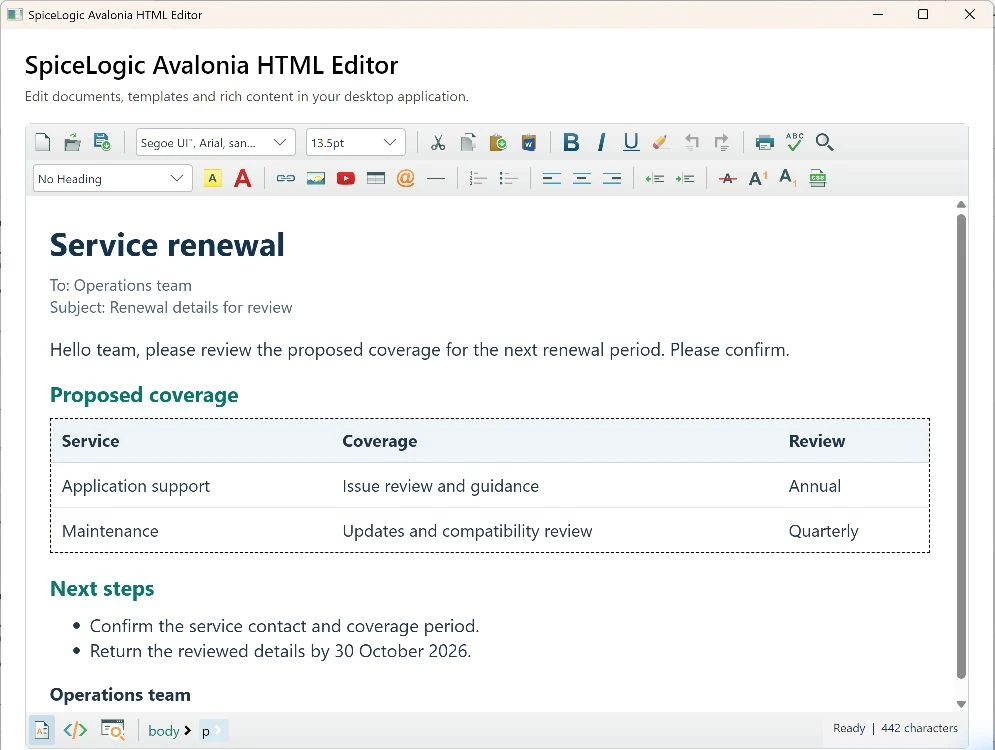995x750 pixels.
Task: Click the Annual table cell
Action: [815, 486]
